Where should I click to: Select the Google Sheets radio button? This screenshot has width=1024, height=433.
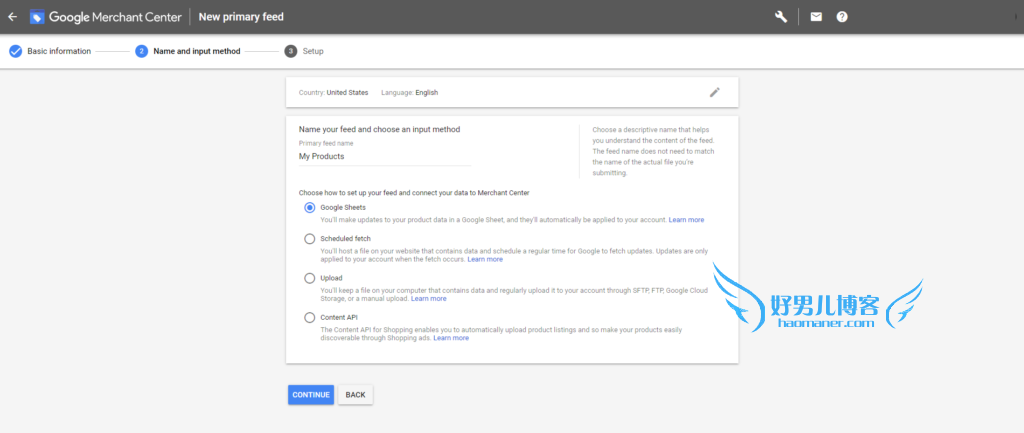[x=310, y=208]
